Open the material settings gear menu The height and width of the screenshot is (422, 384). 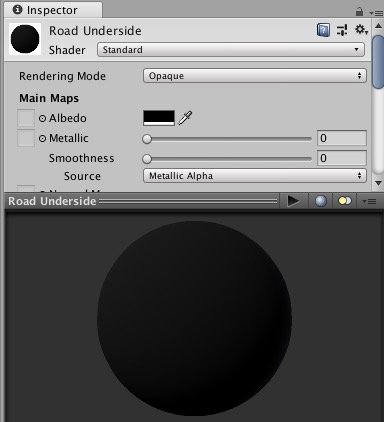point(361,30)
